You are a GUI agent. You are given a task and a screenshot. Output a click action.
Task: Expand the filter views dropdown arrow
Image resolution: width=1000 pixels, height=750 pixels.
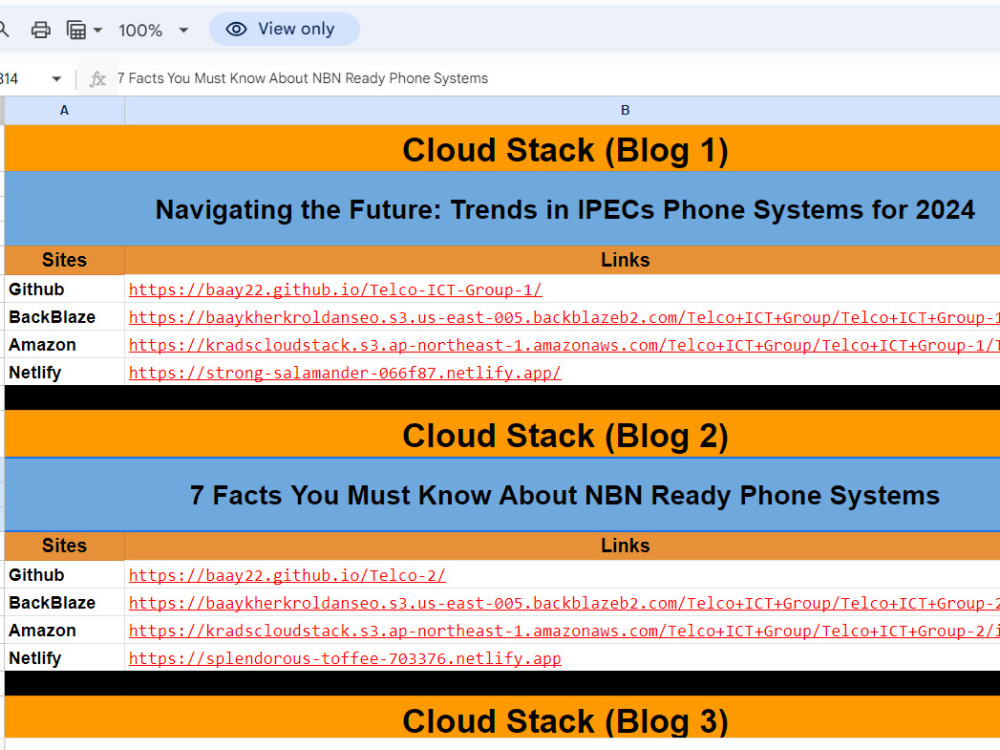[x=97, y=29]
